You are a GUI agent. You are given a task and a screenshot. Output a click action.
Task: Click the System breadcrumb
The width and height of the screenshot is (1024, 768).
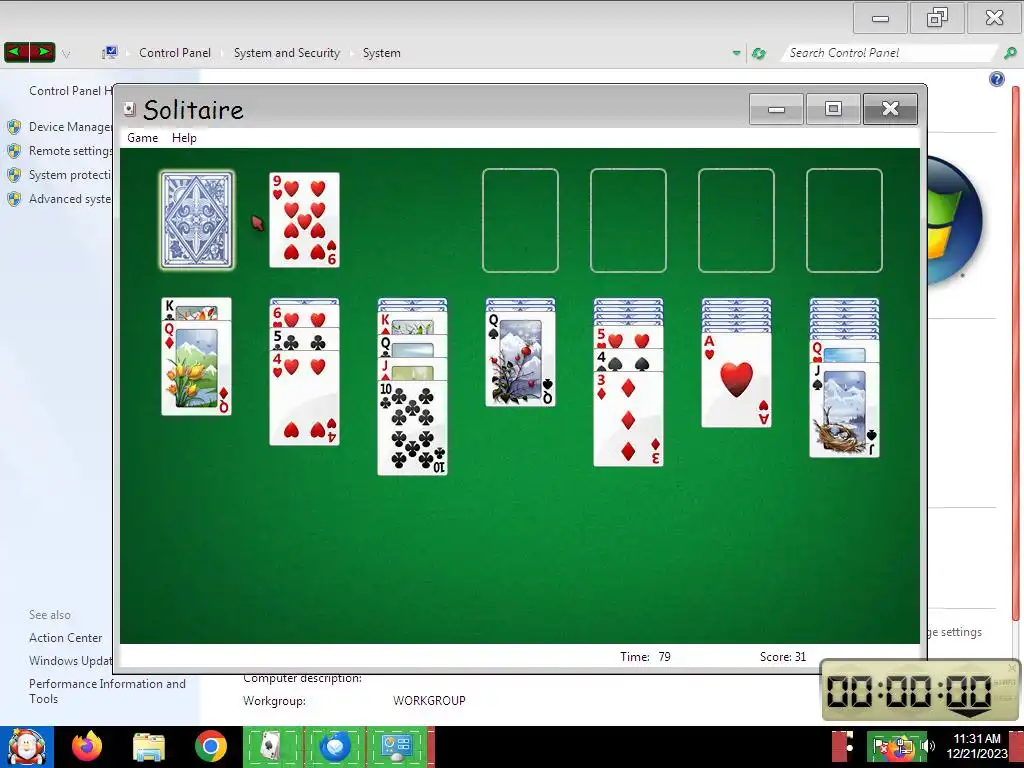(x=381, y=53)
